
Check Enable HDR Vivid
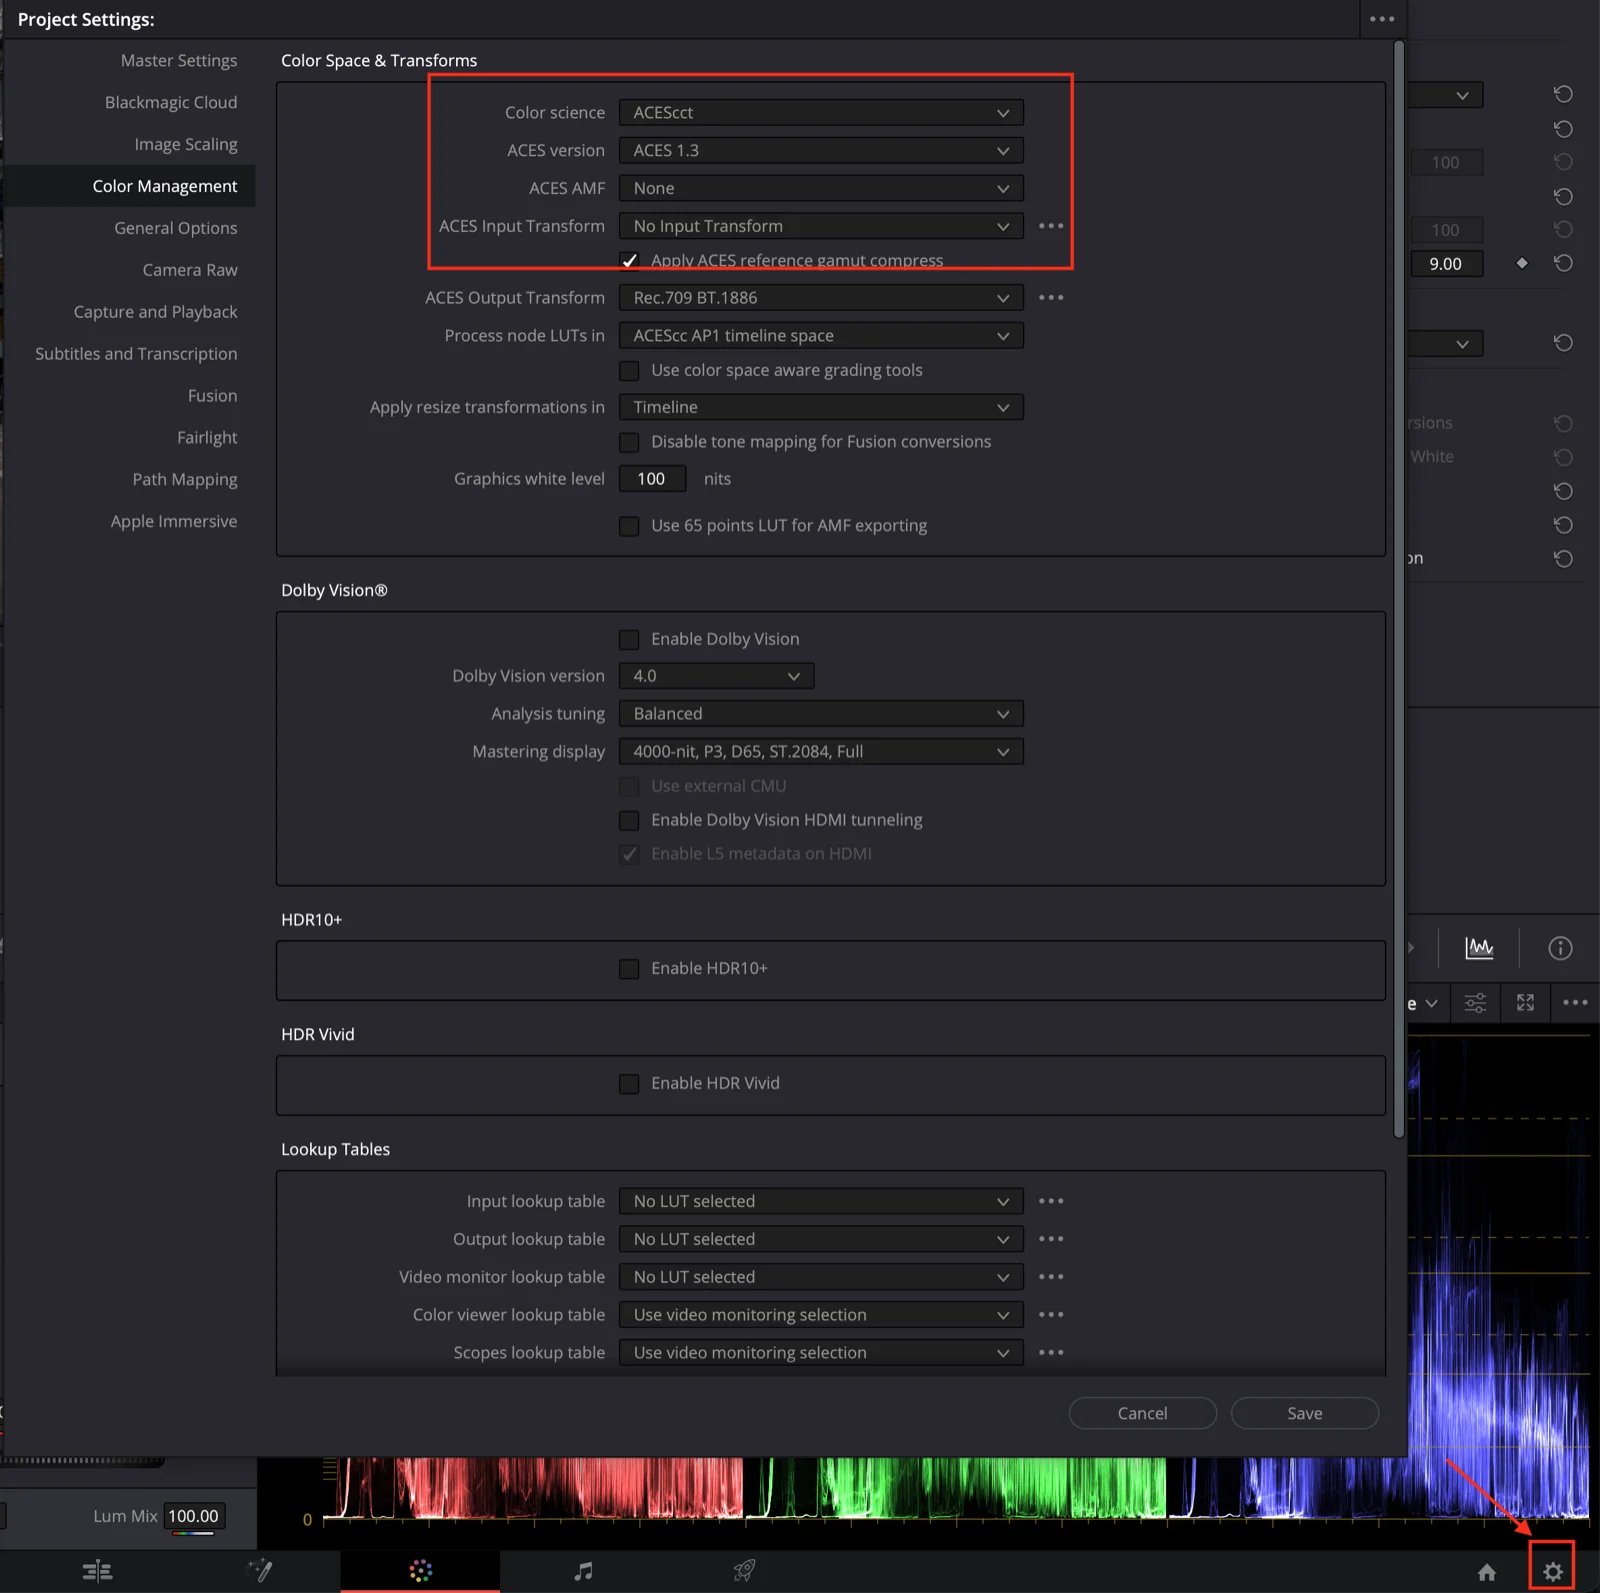pos(629,1084)
